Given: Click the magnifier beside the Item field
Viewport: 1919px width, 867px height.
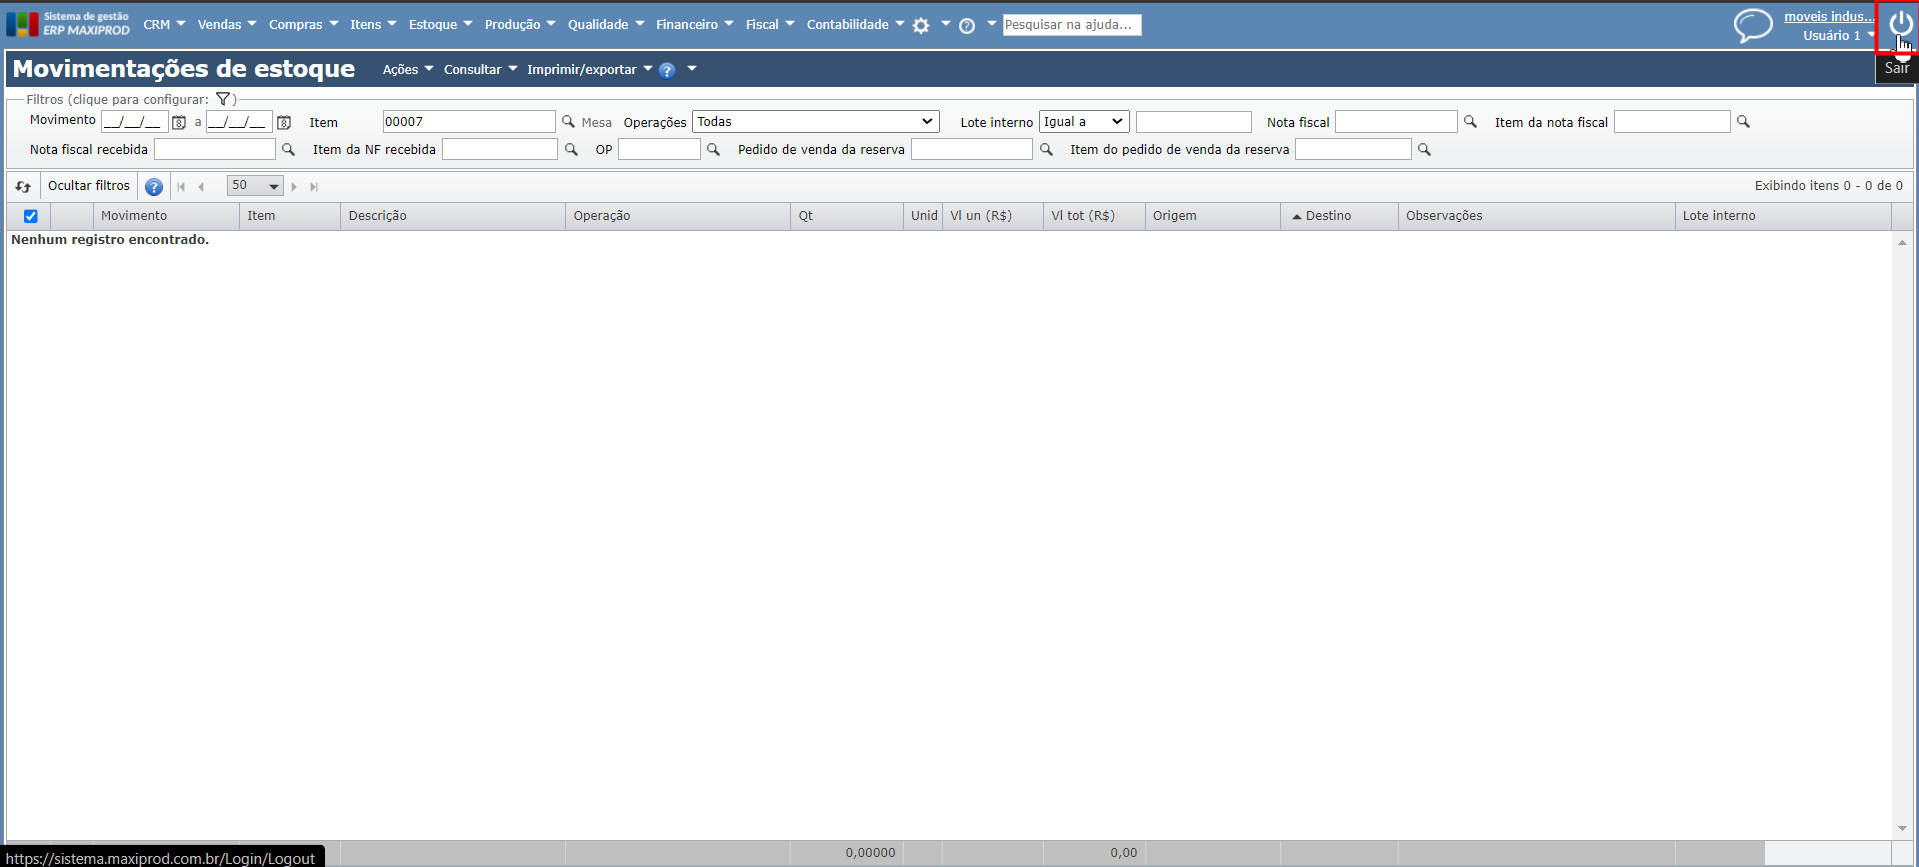Looking at the screenshot, I should pyautogui.click(x=568, y=121).
